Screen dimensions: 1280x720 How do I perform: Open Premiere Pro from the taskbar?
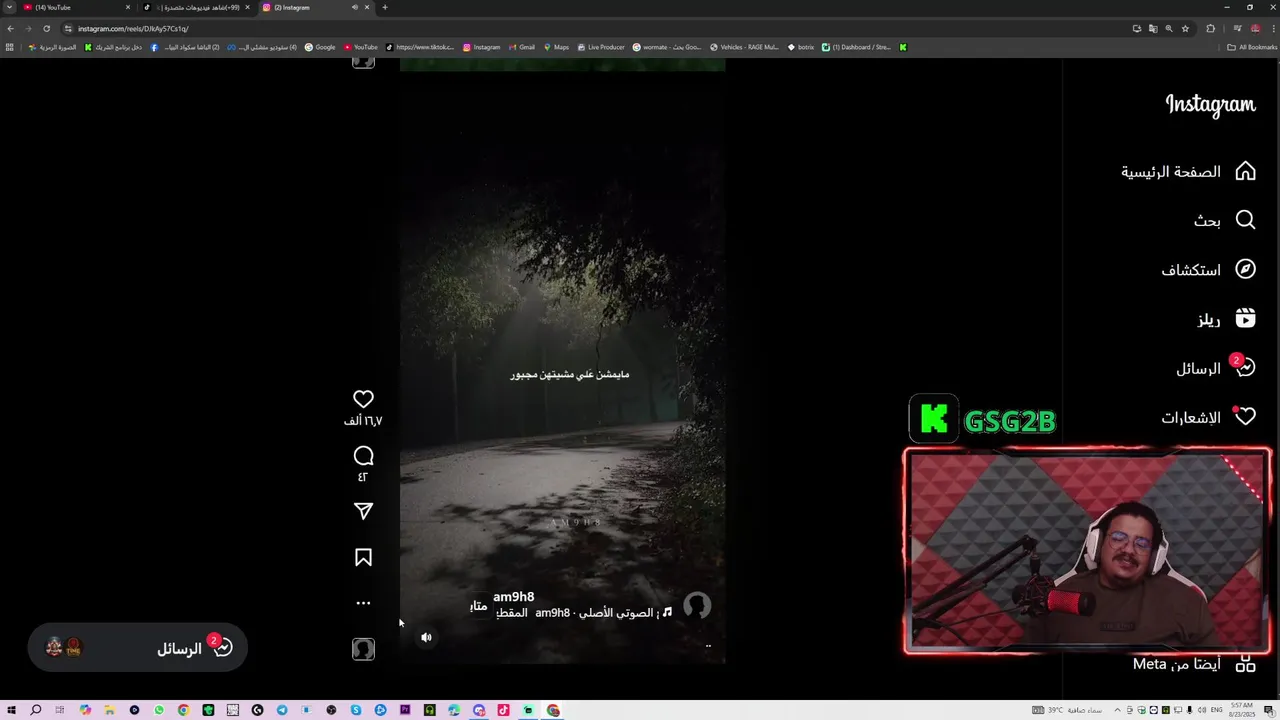[x=405, y=710]
